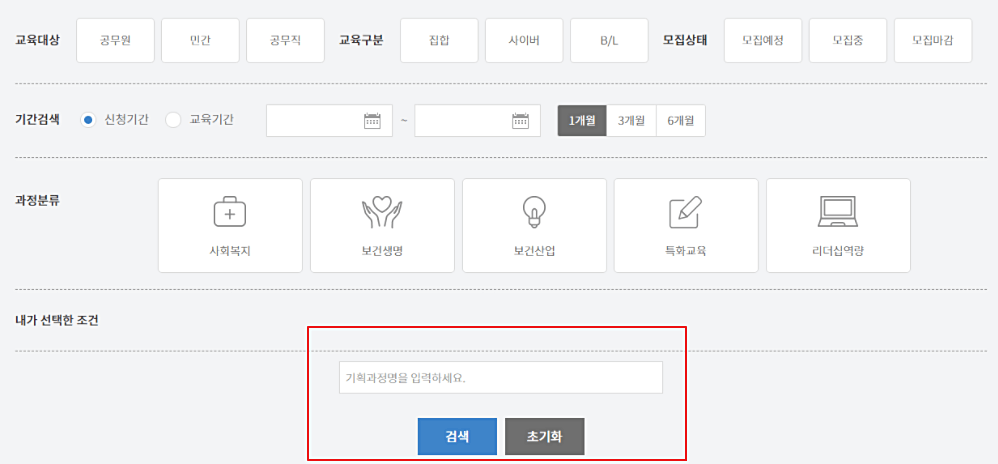Viewport: 998px width, 464px height.
Task: Select the 사회복지 first-aid kit category
Action: 230,225
